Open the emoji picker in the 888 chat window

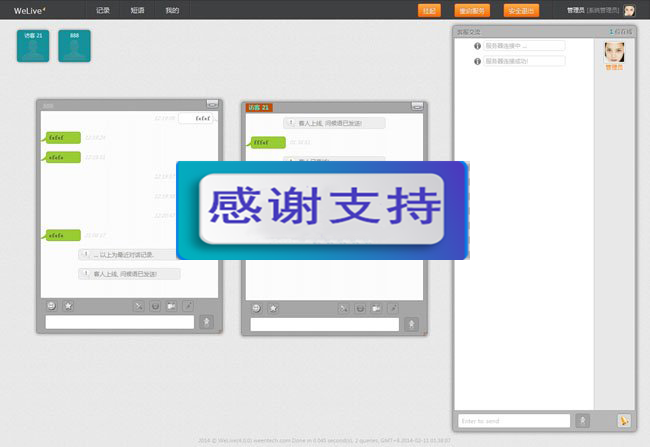coord(51,306)
